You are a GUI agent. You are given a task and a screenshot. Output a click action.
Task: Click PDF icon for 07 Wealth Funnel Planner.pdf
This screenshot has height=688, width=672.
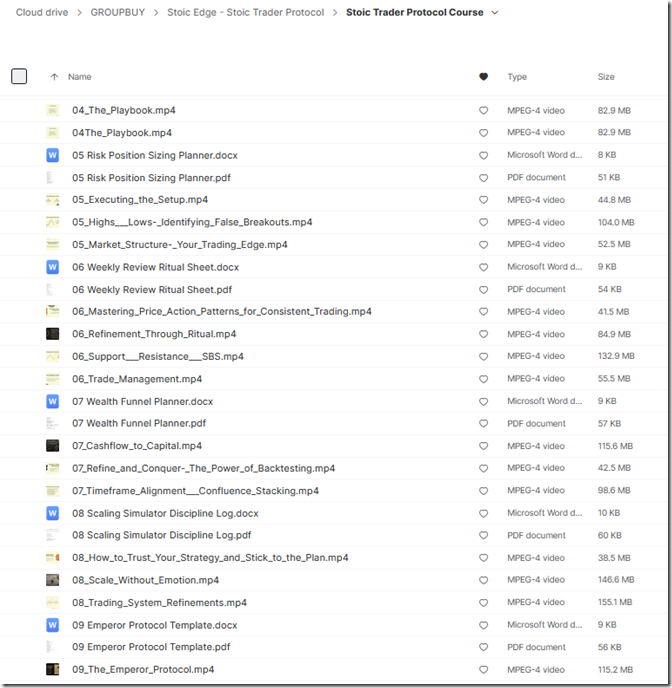[x=53, y=423]
